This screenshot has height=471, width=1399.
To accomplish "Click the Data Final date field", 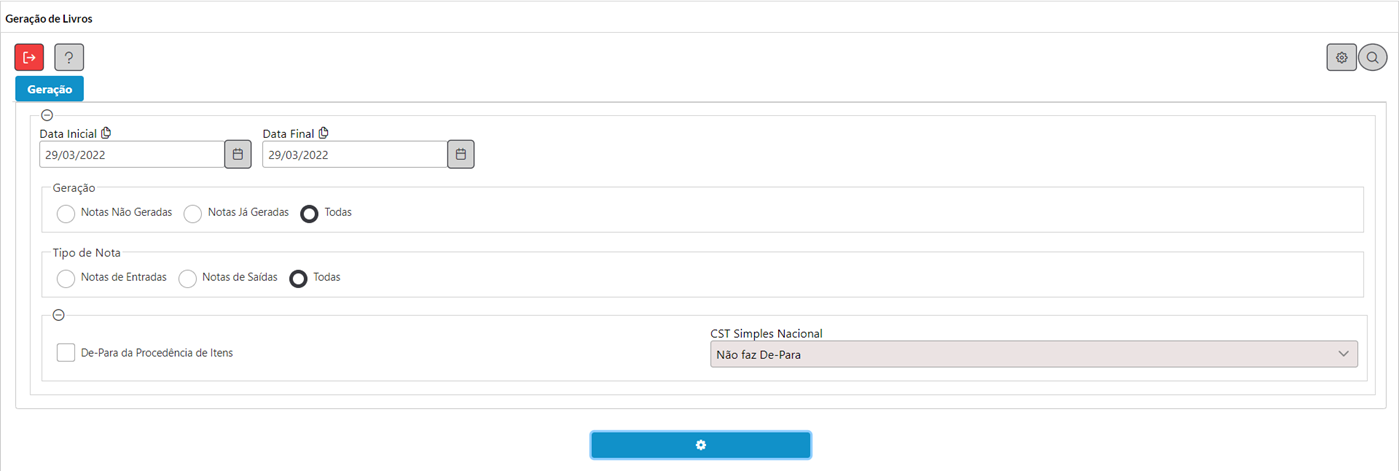I will 354,154.
